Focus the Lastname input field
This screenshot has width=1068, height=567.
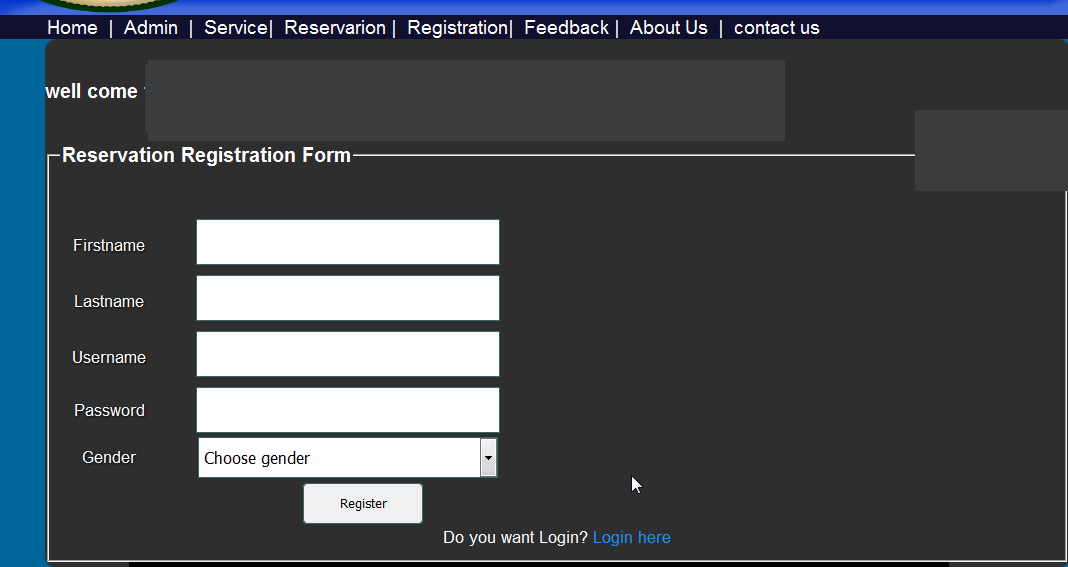(x=347, y=298)
